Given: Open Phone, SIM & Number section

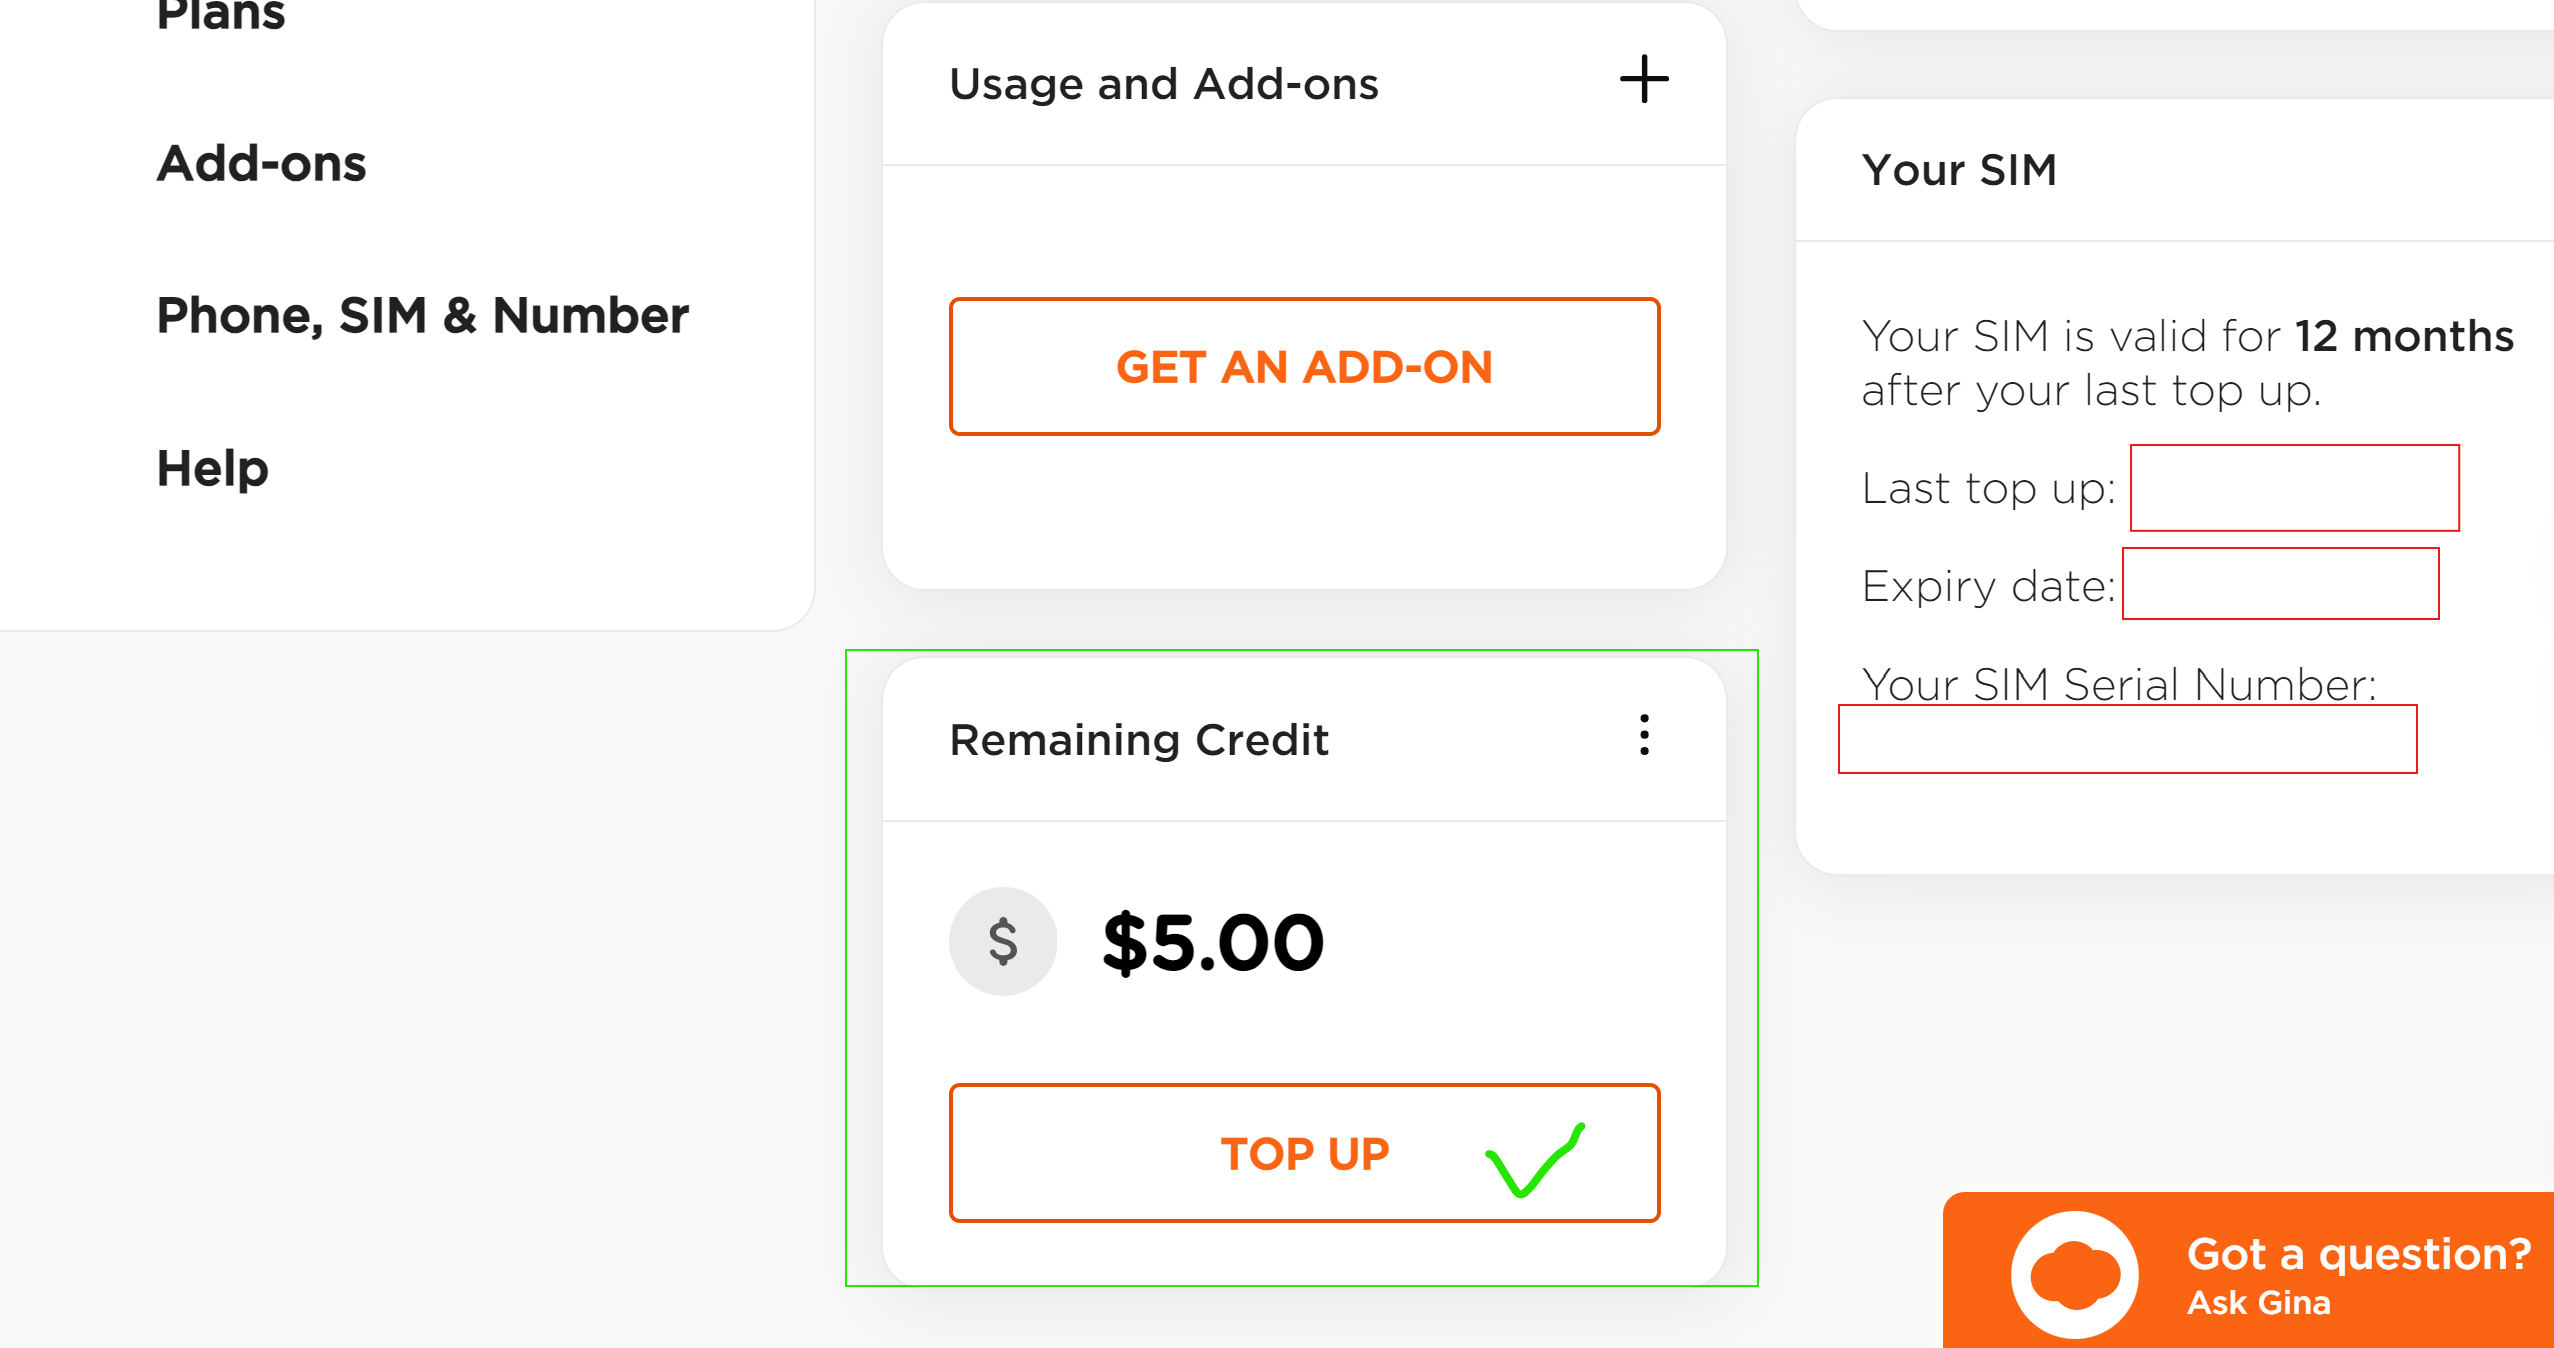Looking at the screenshot, I should tap(423, 316).
